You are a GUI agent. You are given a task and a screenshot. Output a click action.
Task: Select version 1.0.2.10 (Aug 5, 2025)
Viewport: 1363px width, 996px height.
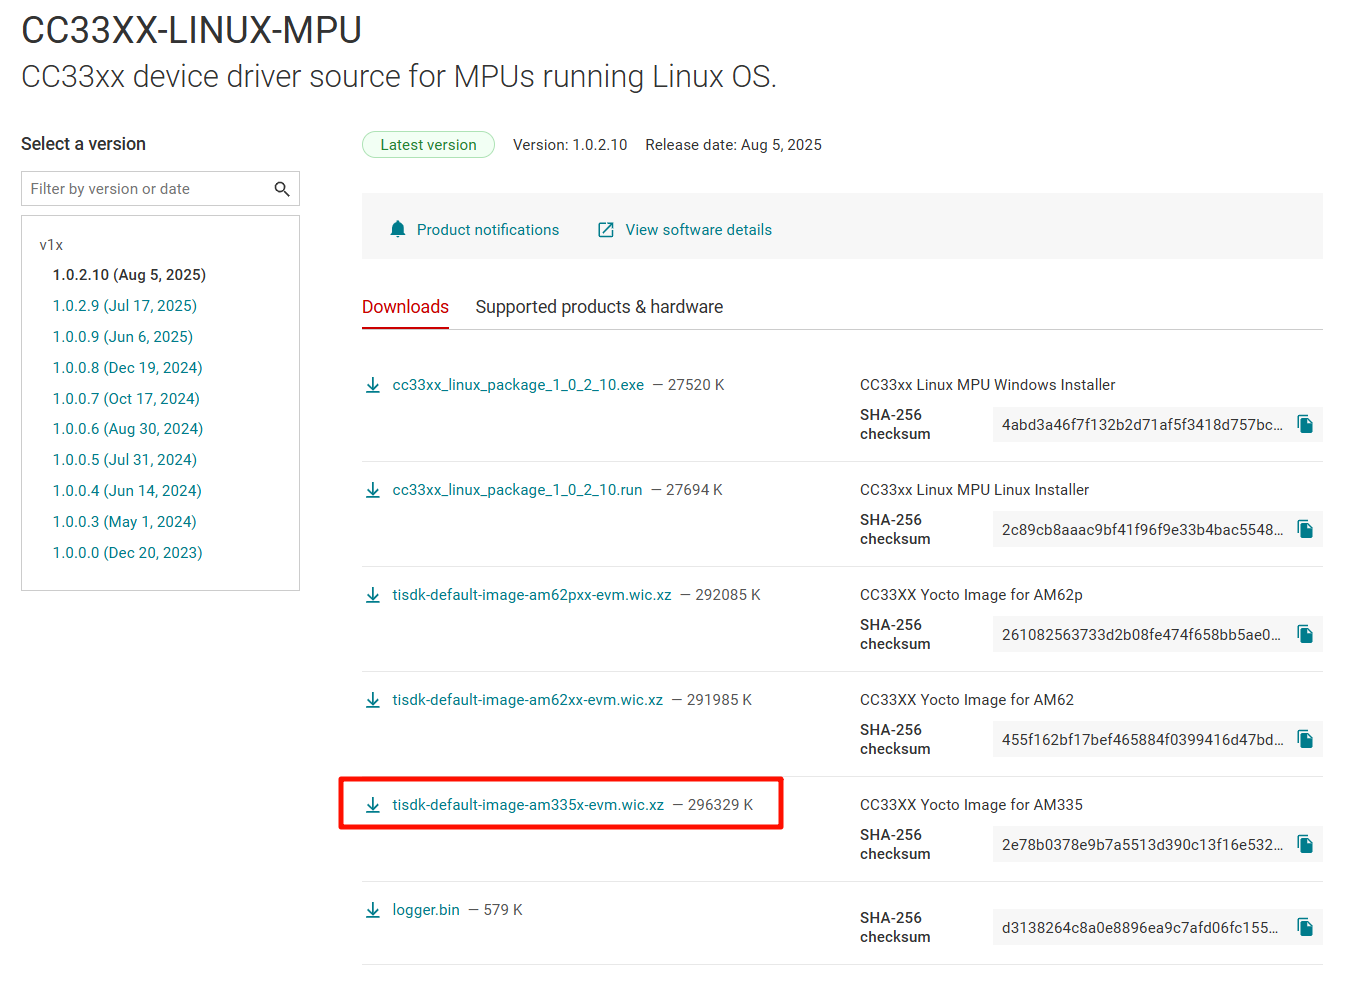click(129, 275)
